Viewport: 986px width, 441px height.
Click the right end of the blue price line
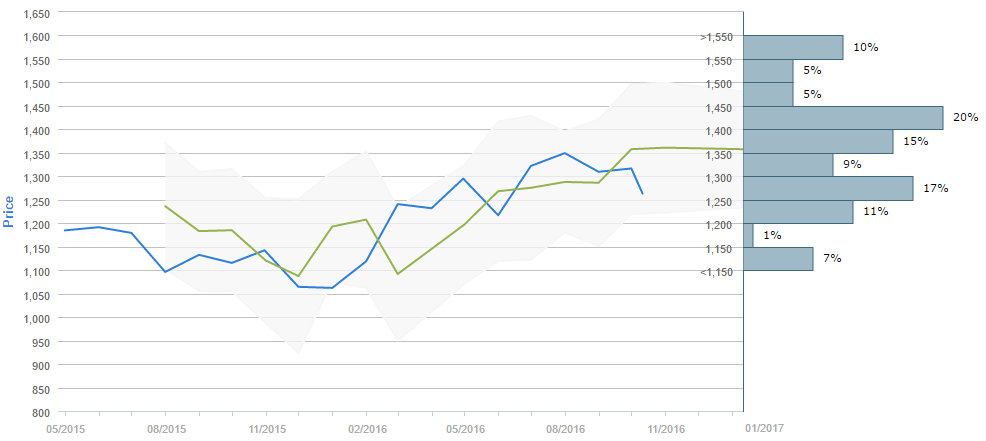tap(642, 193)
